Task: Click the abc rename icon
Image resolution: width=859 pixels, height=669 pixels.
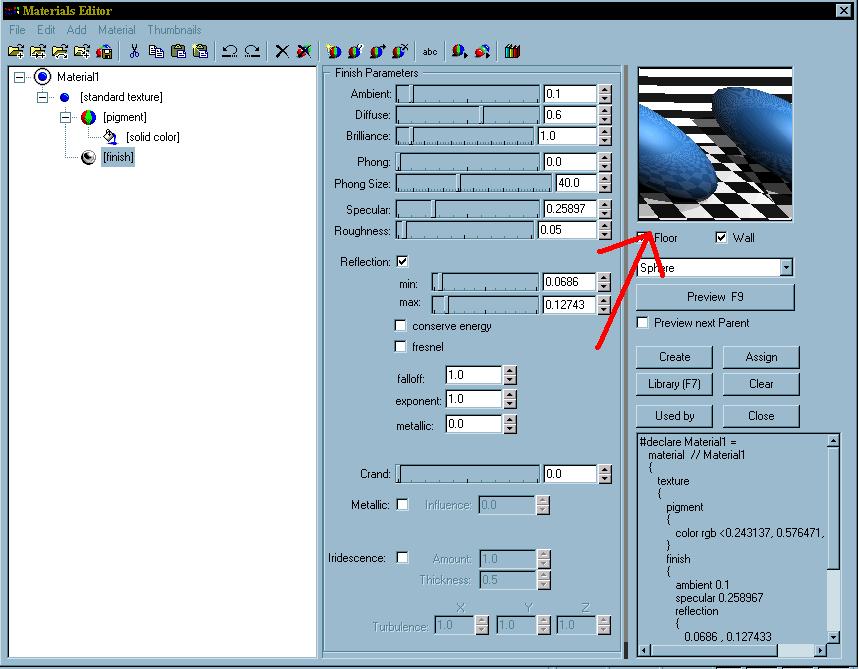Action: pos(430,51)
